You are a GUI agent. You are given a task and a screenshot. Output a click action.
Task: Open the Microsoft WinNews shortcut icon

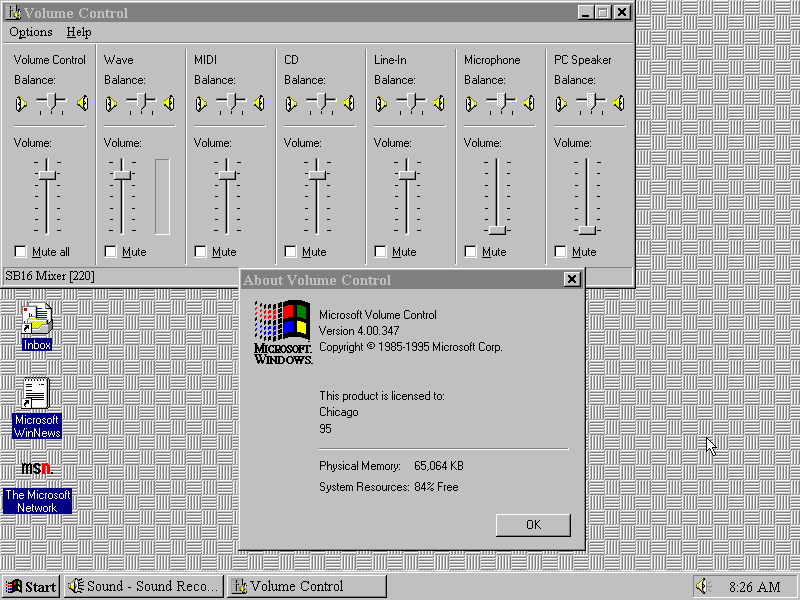37,394
